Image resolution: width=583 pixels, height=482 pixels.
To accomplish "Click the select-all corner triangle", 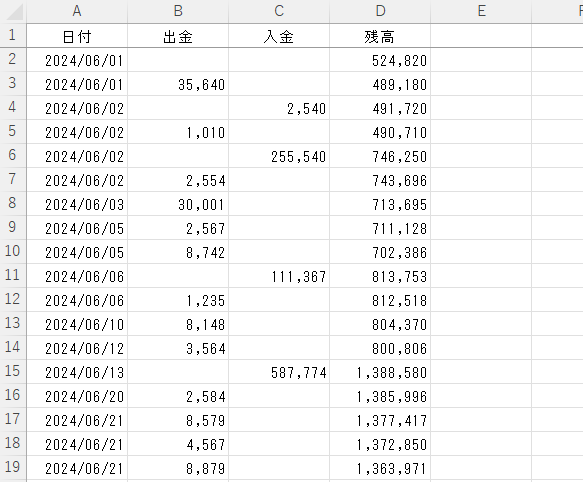I will (14, 11).
